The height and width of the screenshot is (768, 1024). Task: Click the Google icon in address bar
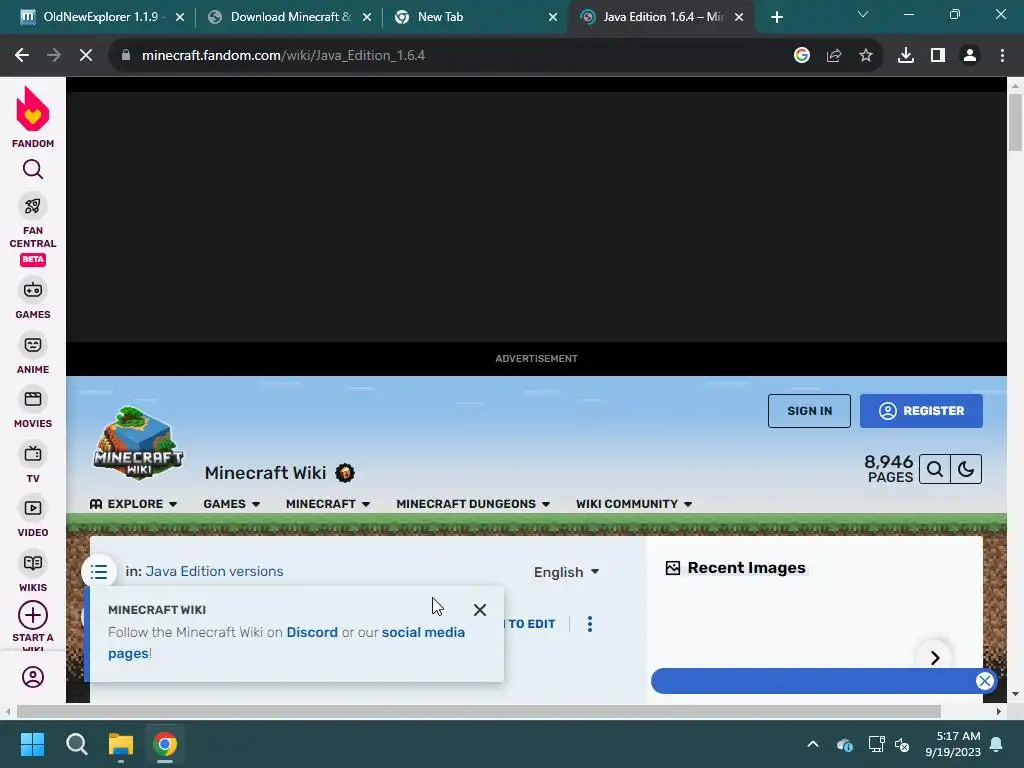pos(802,56)
